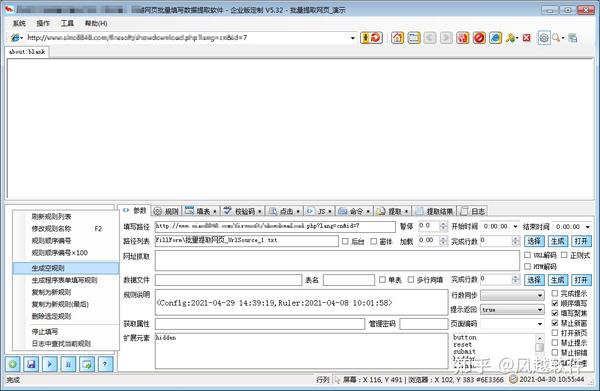Image resolution: width=600 pixels, height=391 pixels.
Task: Open the address bar URL dropdown arrow
Action: [352, 38]
